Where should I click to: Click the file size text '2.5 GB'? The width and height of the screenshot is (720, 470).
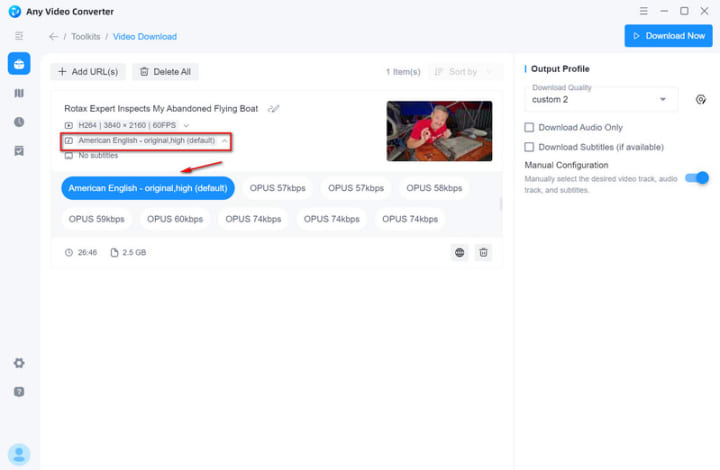coord(134,252)
